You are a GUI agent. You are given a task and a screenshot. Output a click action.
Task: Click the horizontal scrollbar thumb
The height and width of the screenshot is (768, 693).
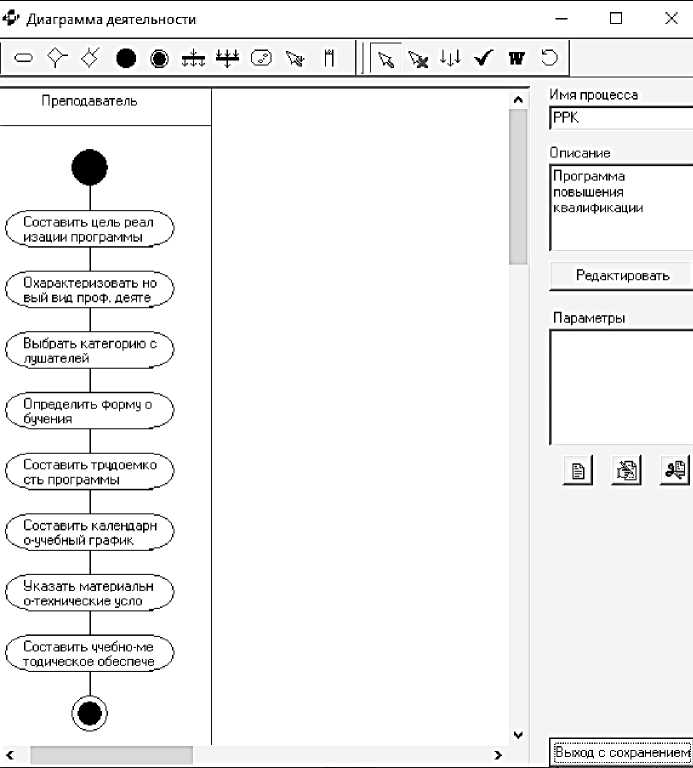click(x=112, y=755)
